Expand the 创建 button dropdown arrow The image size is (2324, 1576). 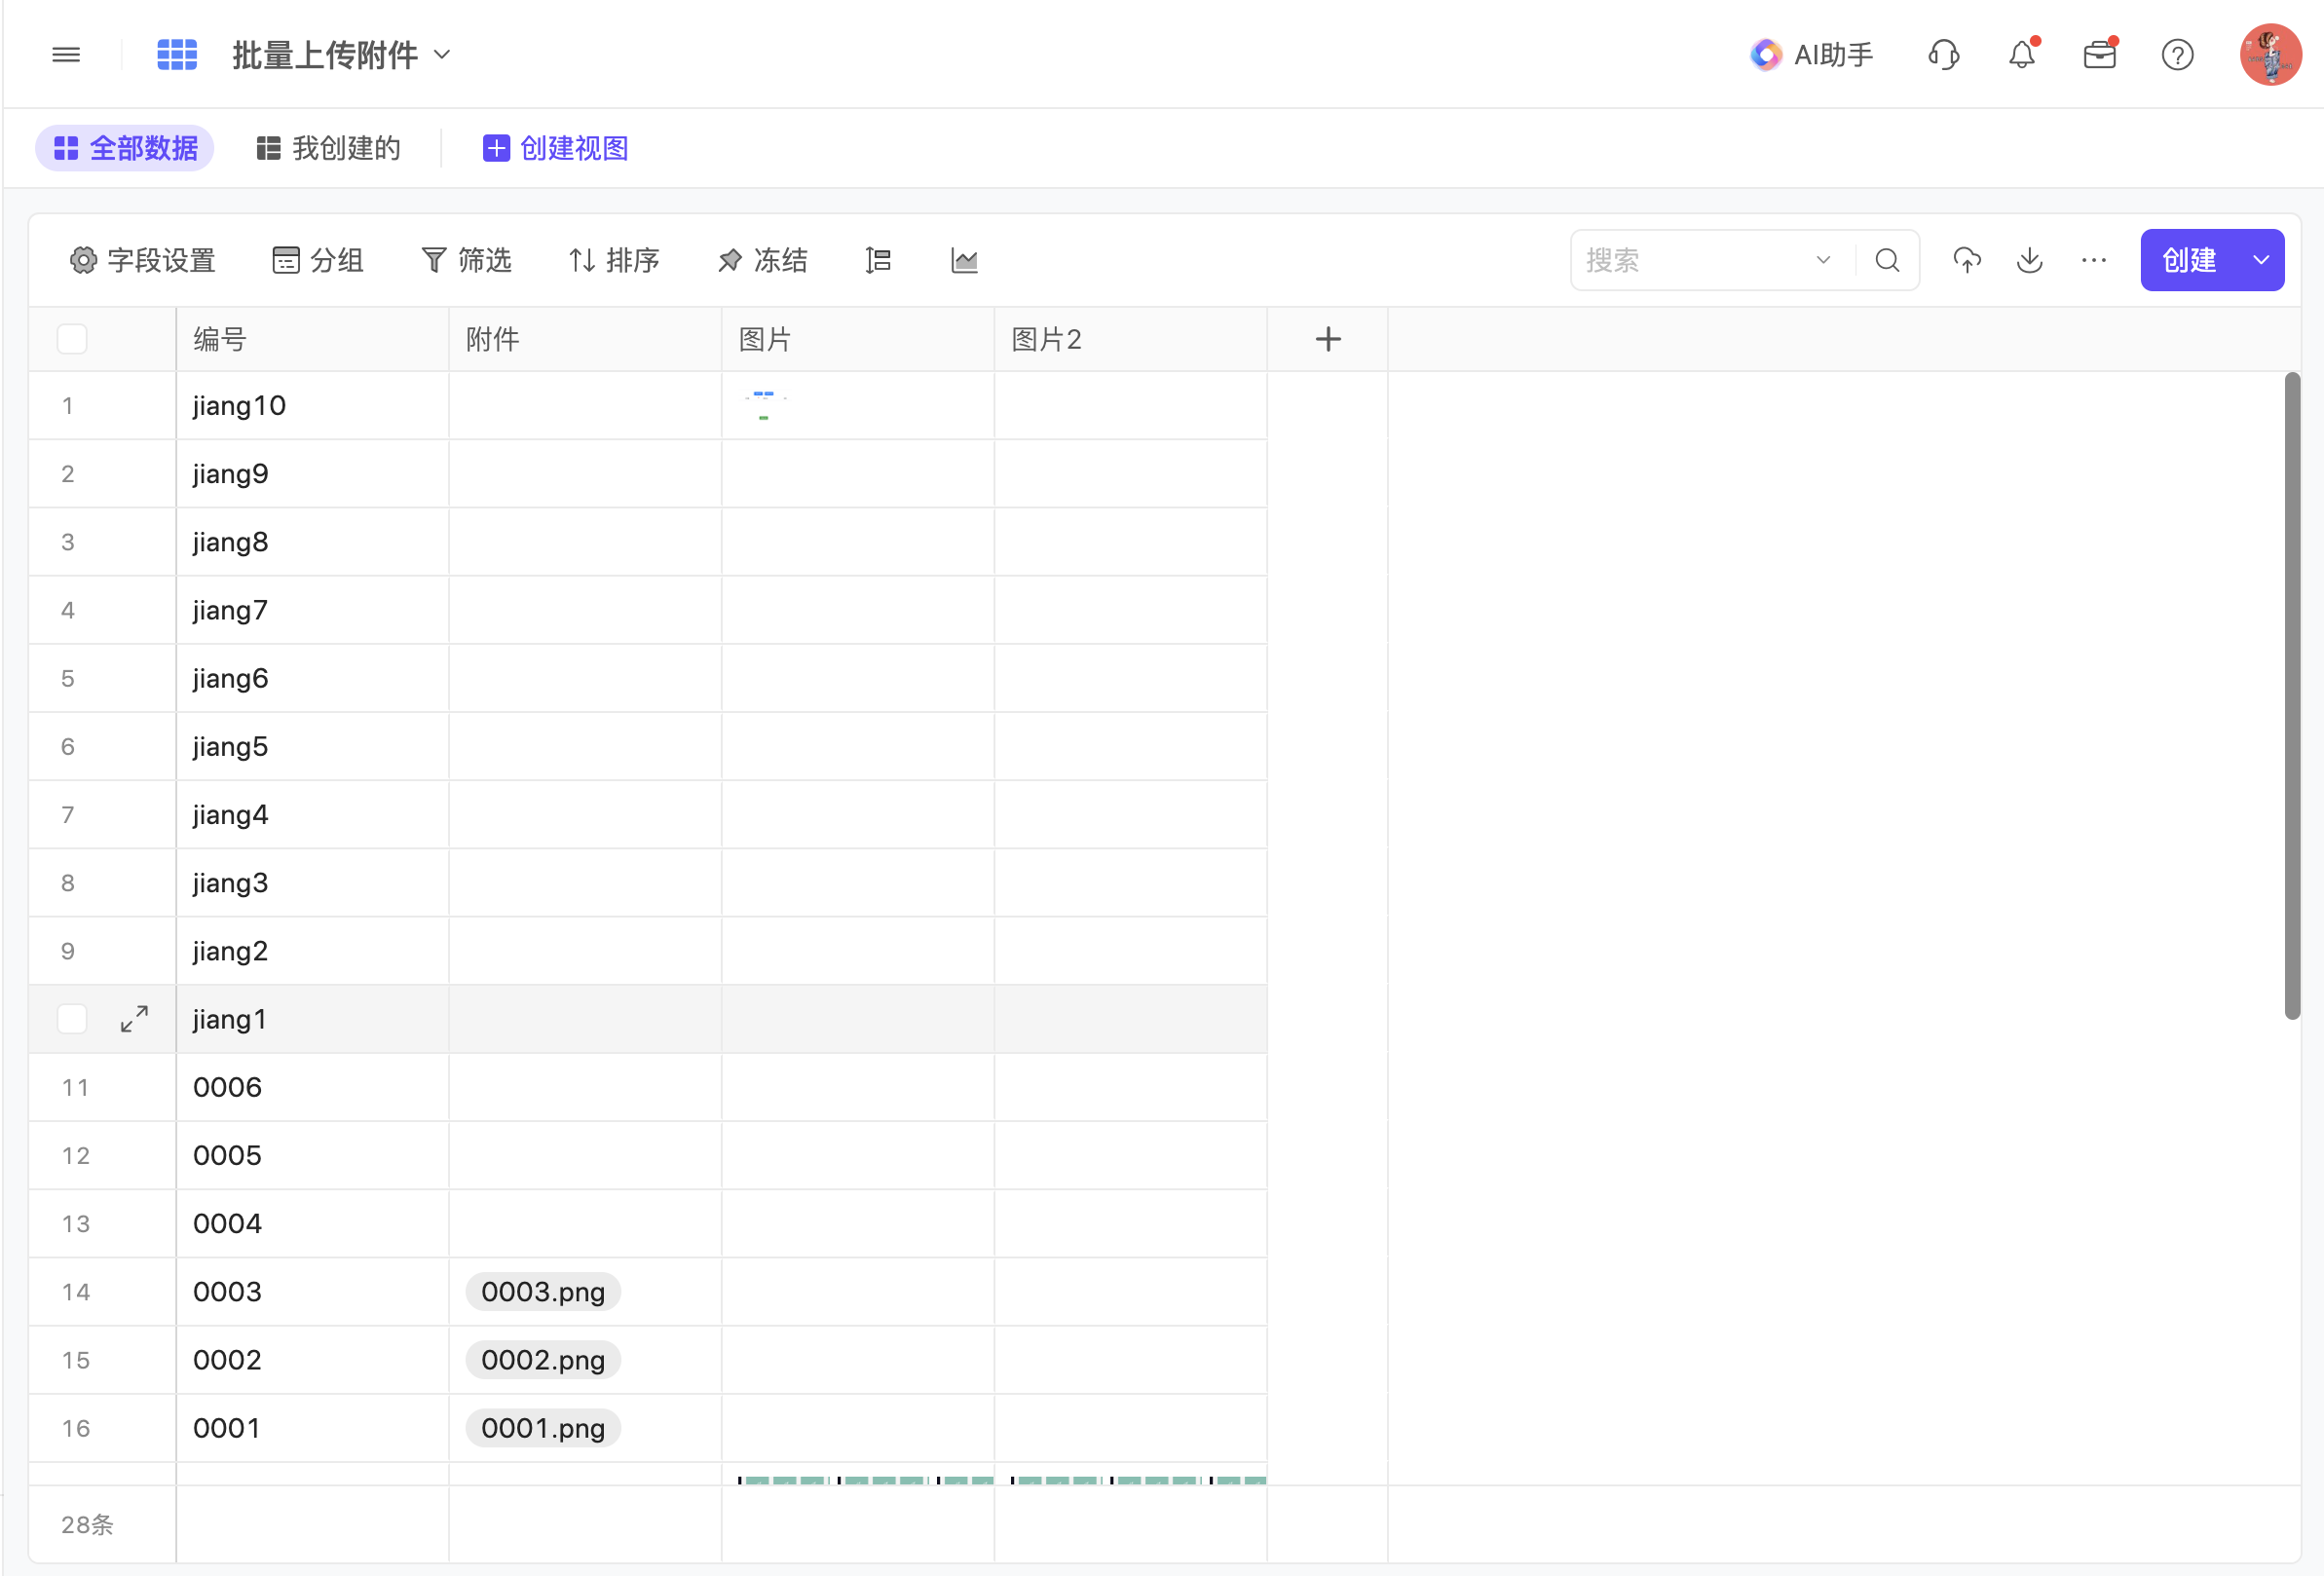pos(2261,261)
